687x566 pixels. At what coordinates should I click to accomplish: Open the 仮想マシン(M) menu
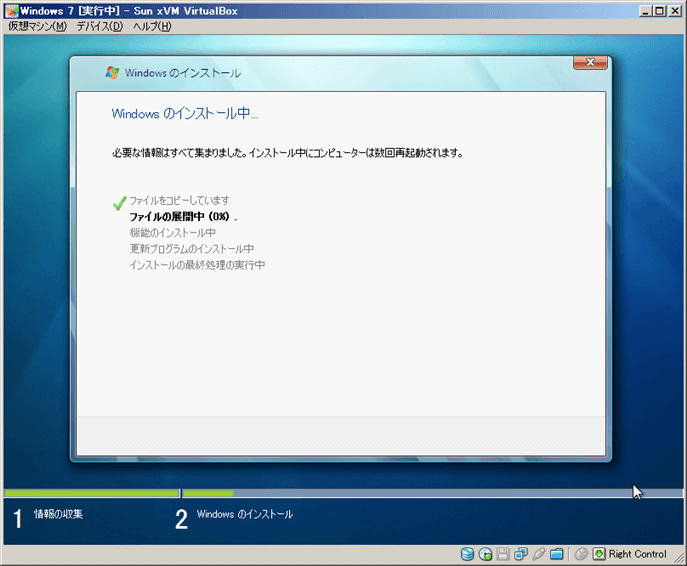(38, 25)
